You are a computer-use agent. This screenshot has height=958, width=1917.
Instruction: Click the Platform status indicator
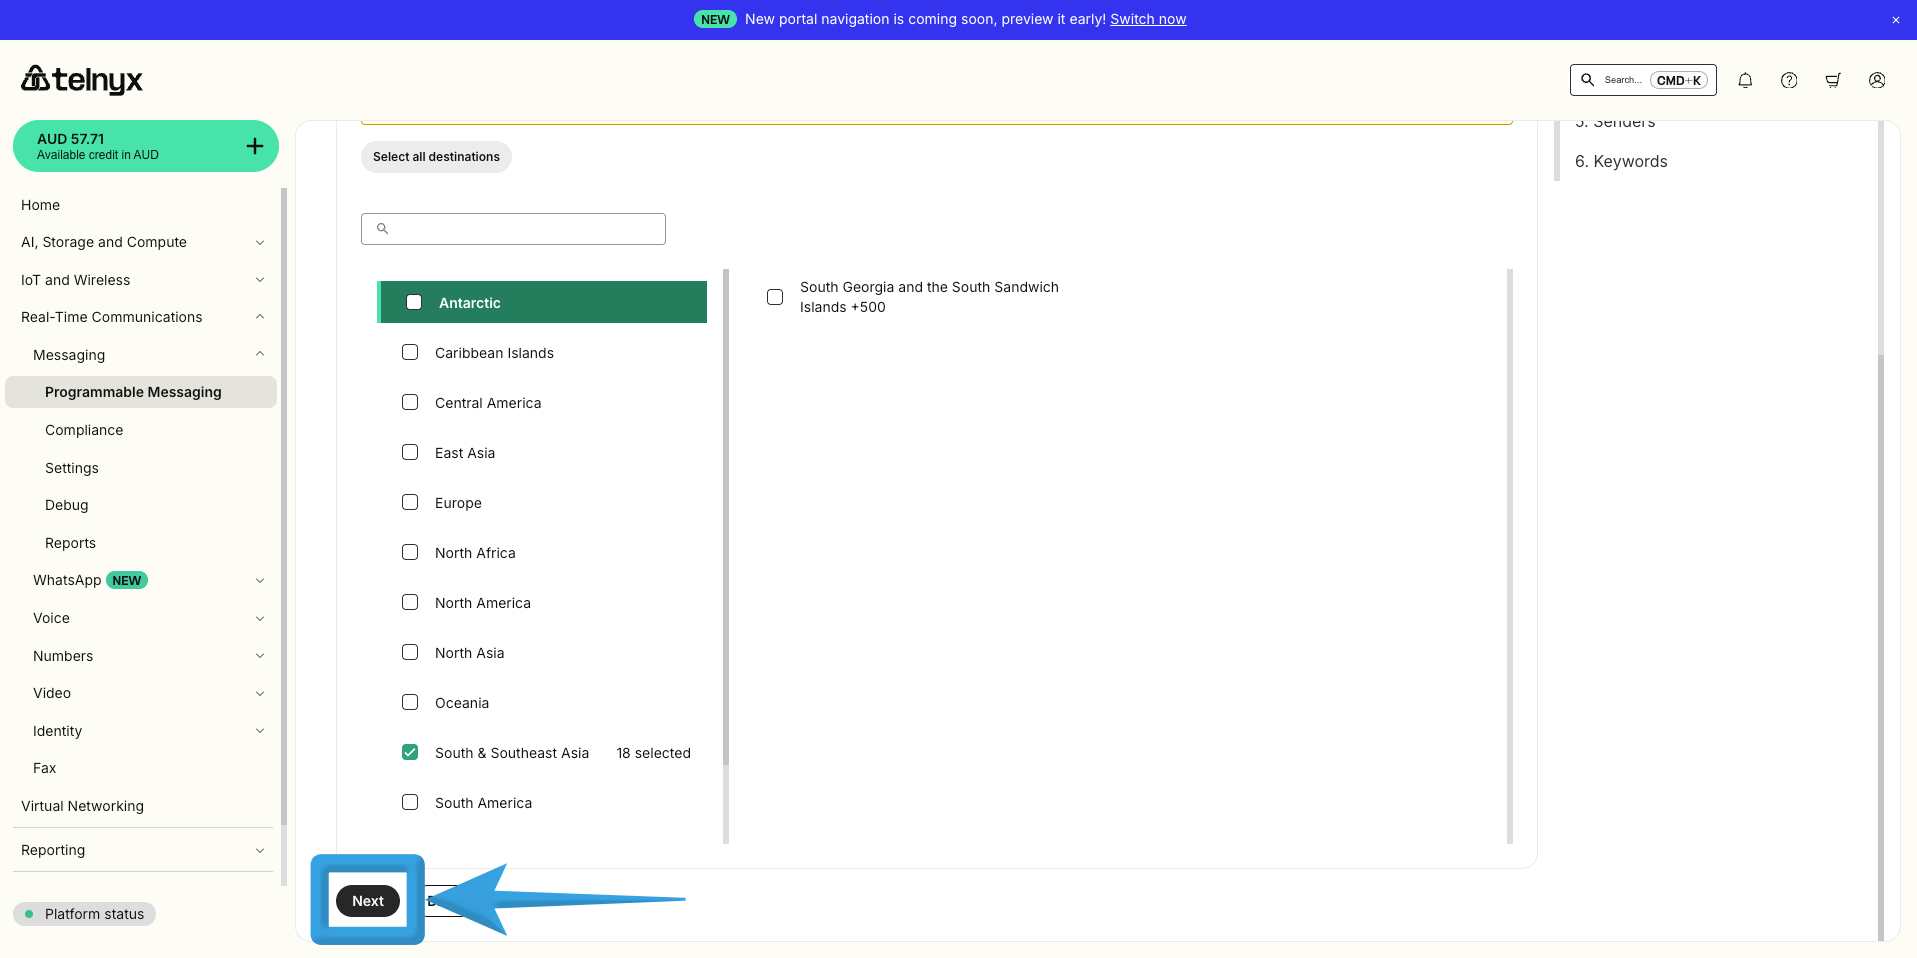(x=85, y=914)
